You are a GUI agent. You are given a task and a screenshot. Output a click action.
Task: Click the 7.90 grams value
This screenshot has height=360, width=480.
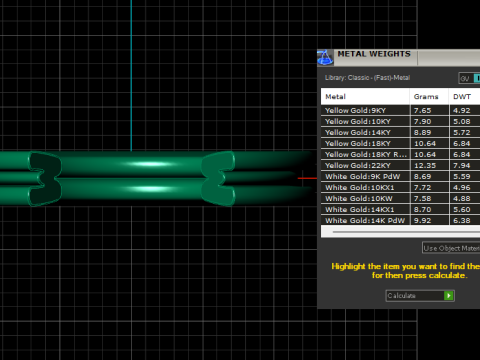click(x=422, y=121)
